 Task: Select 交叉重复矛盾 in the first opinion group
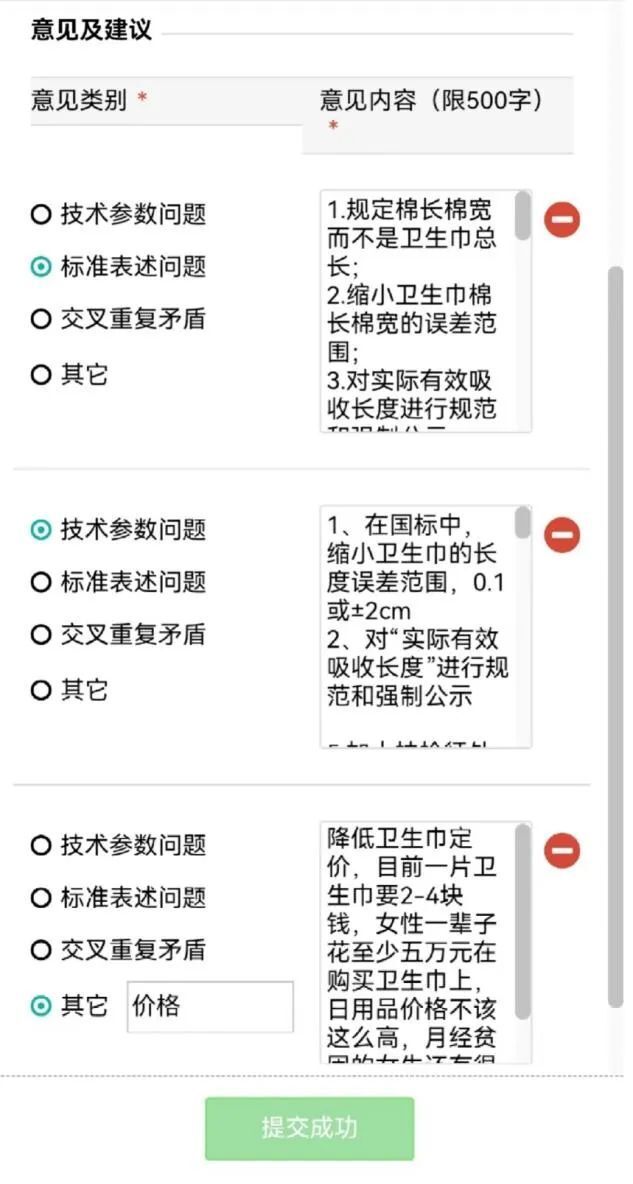click(41, 319)
